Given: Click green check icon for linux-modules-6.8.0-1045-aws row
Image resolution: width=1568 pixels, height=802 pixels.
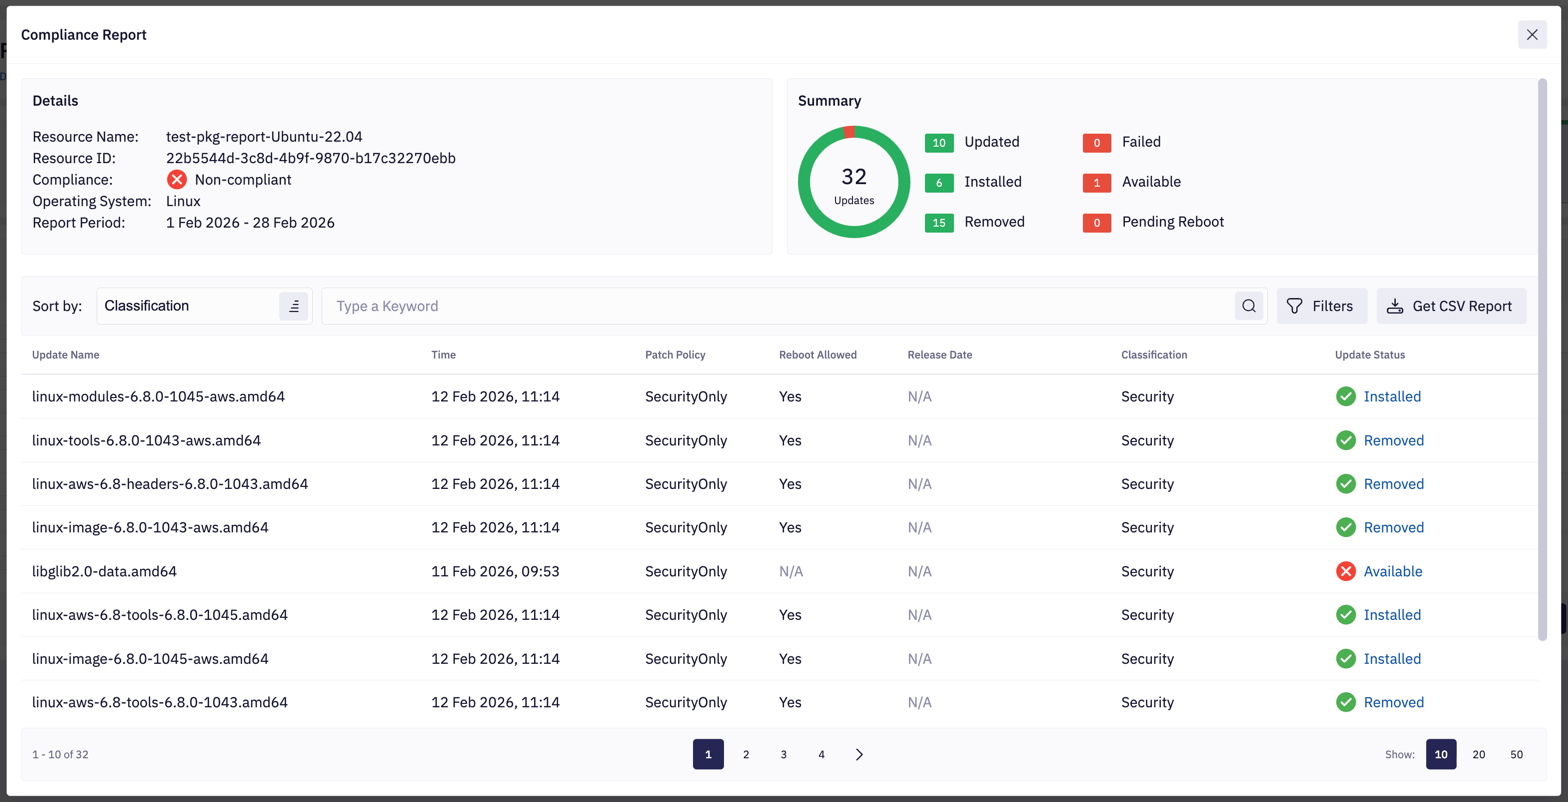Looking at the screenshot, I should click(1346, 397).
